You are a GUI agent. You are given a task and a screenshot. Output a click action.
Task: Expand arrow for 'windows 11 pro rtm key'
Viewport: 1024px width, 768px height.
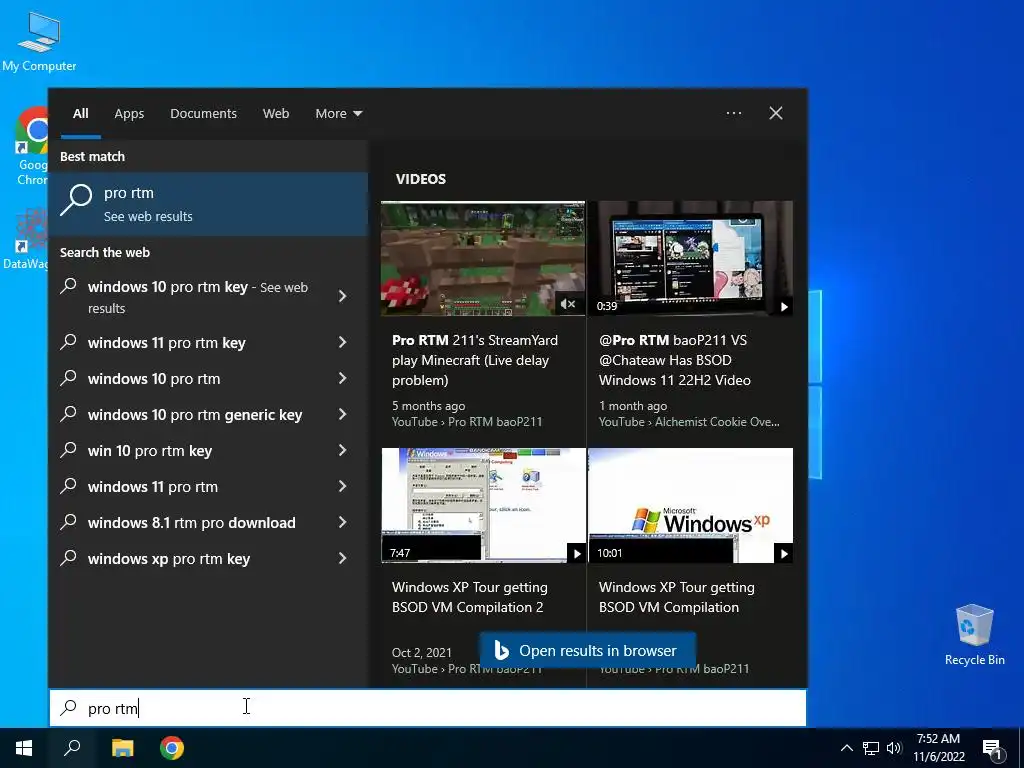point(343,342)
